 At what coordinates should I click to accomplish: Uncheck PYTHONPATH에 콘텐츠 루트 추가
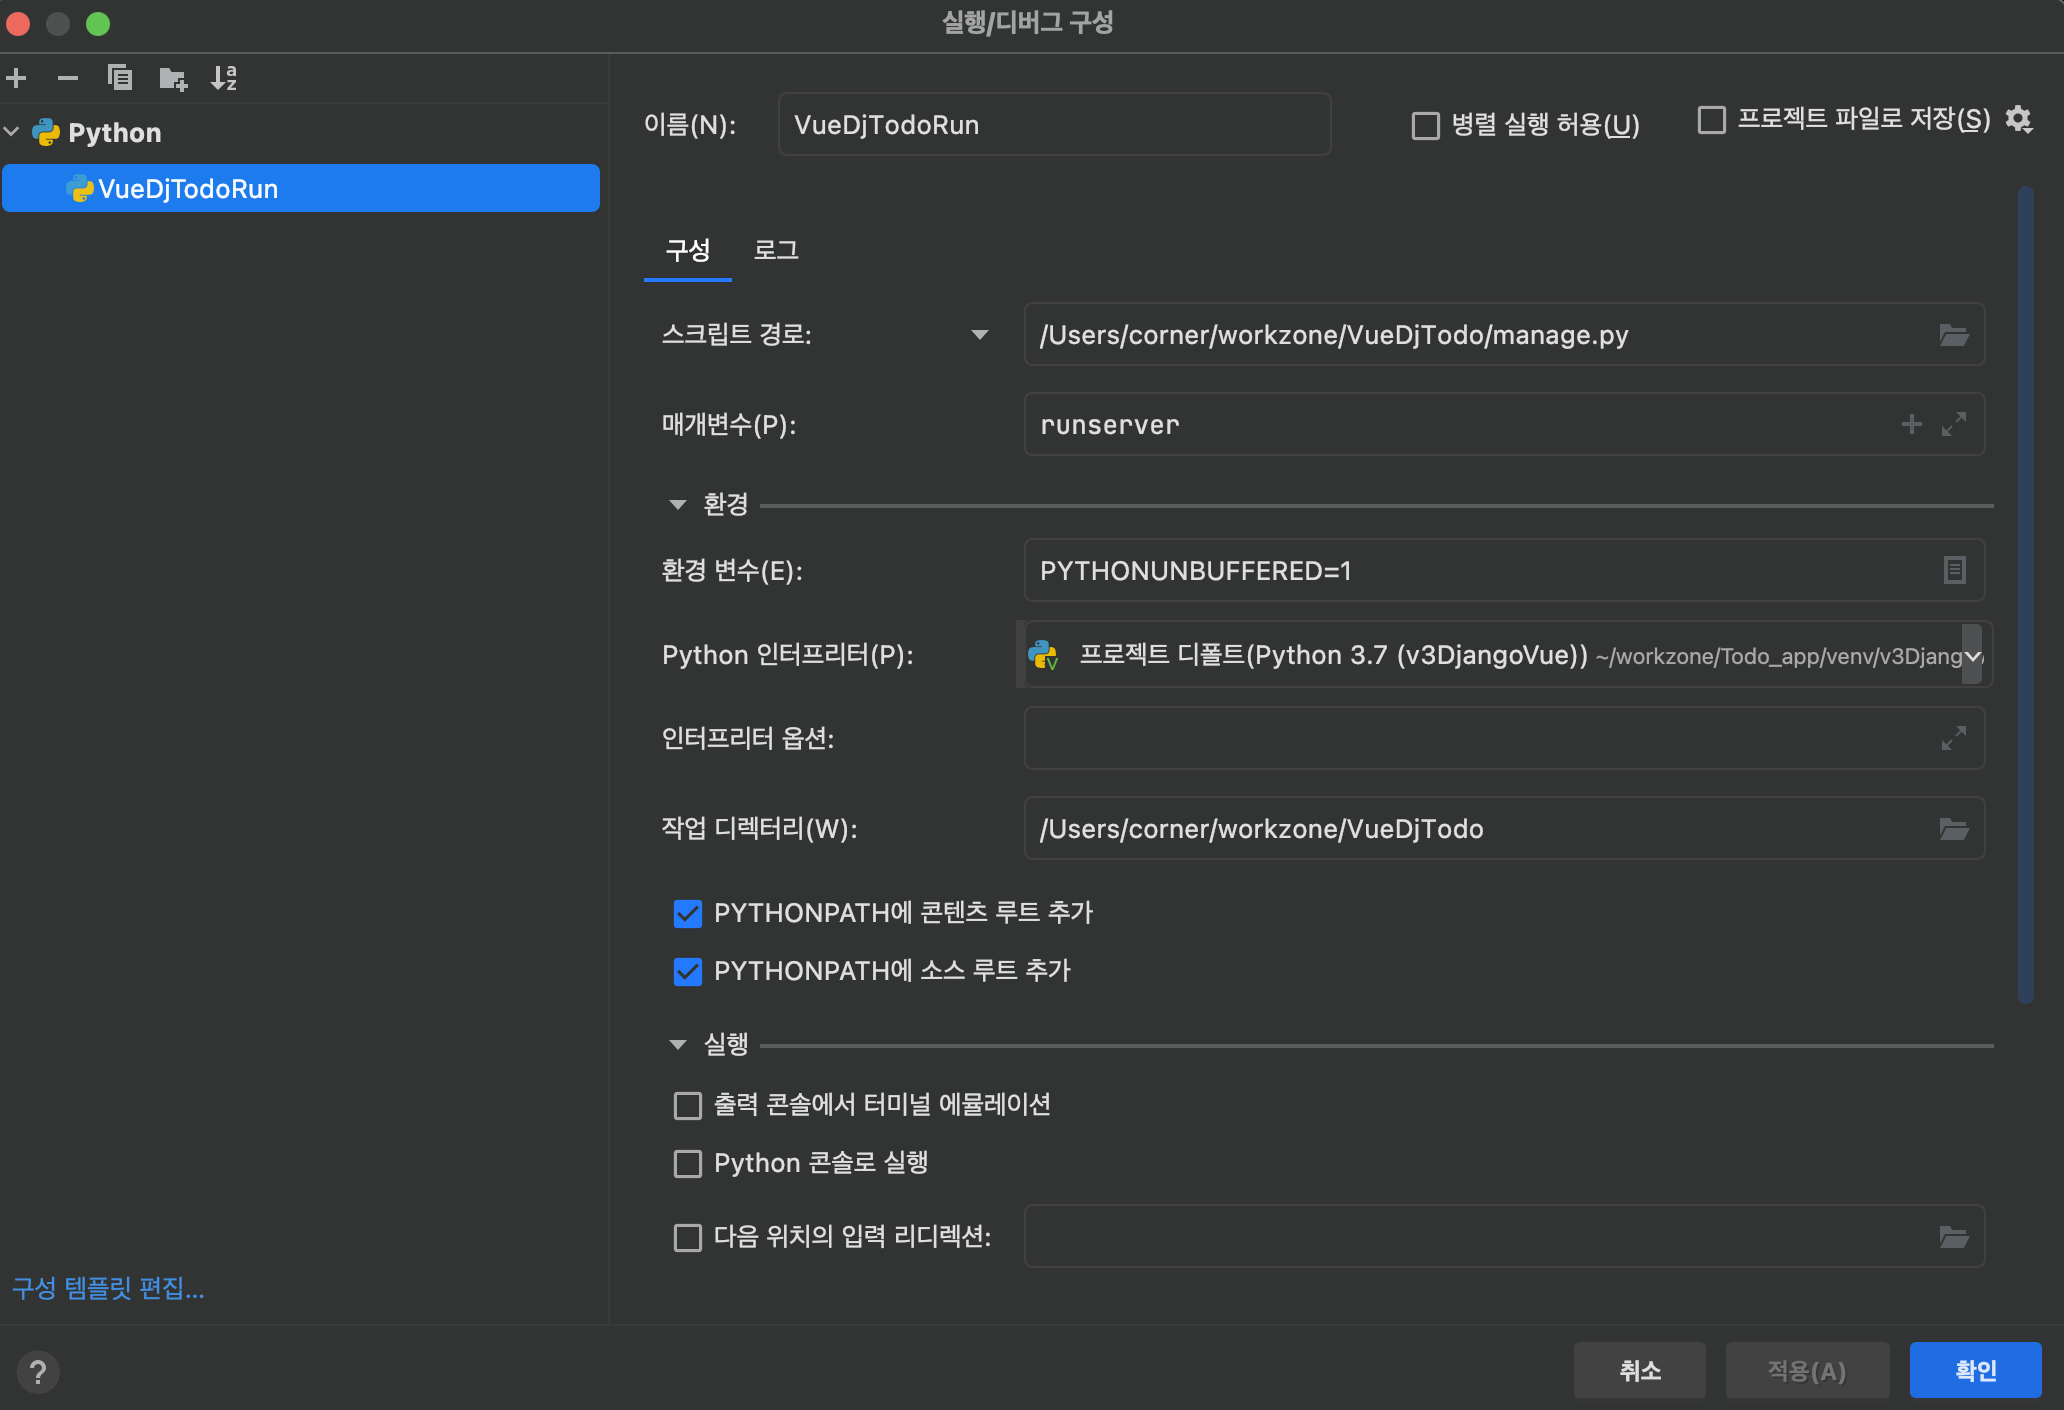(688, 913)
